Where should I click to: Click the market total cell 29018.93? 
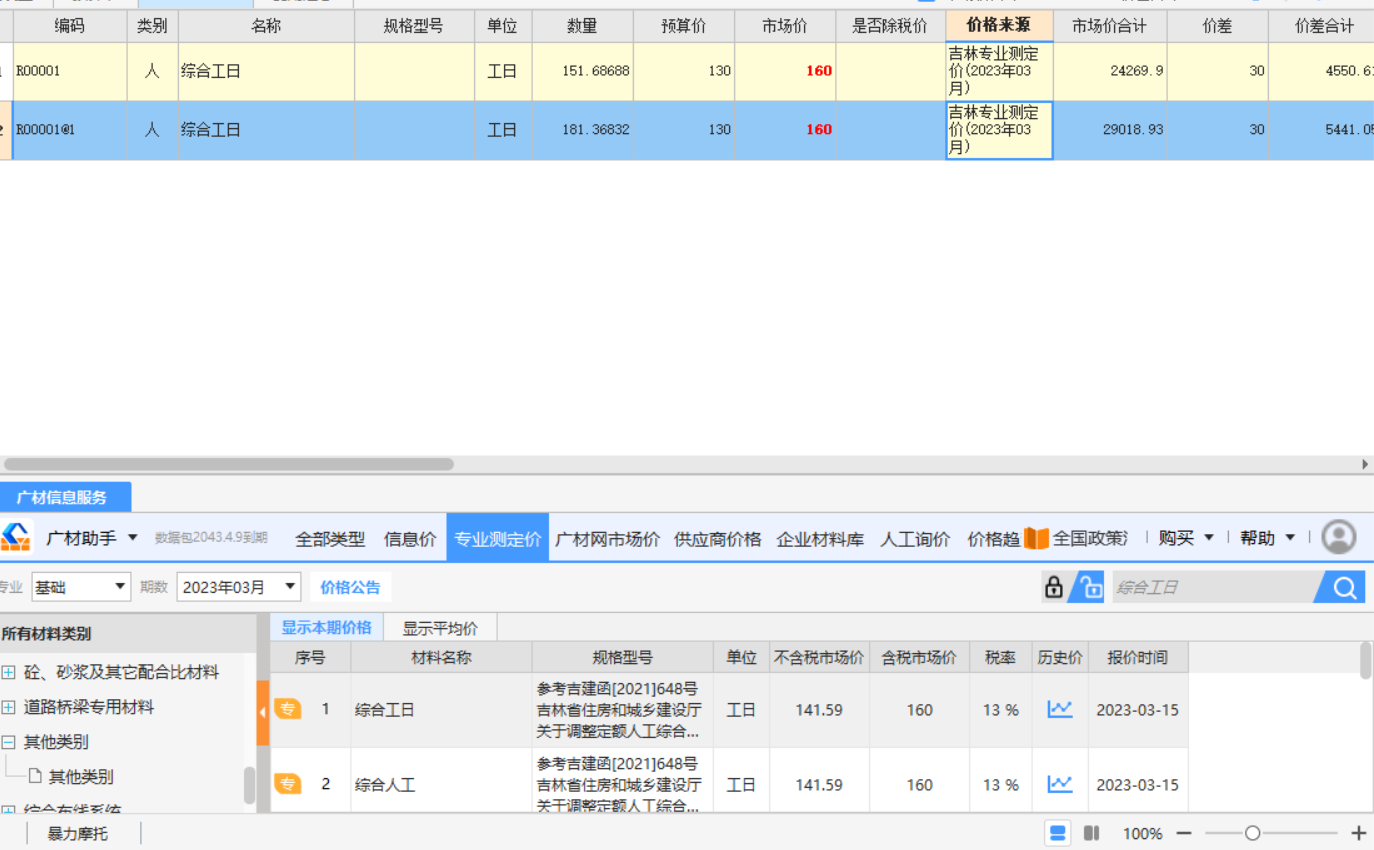coord(1110,130)
